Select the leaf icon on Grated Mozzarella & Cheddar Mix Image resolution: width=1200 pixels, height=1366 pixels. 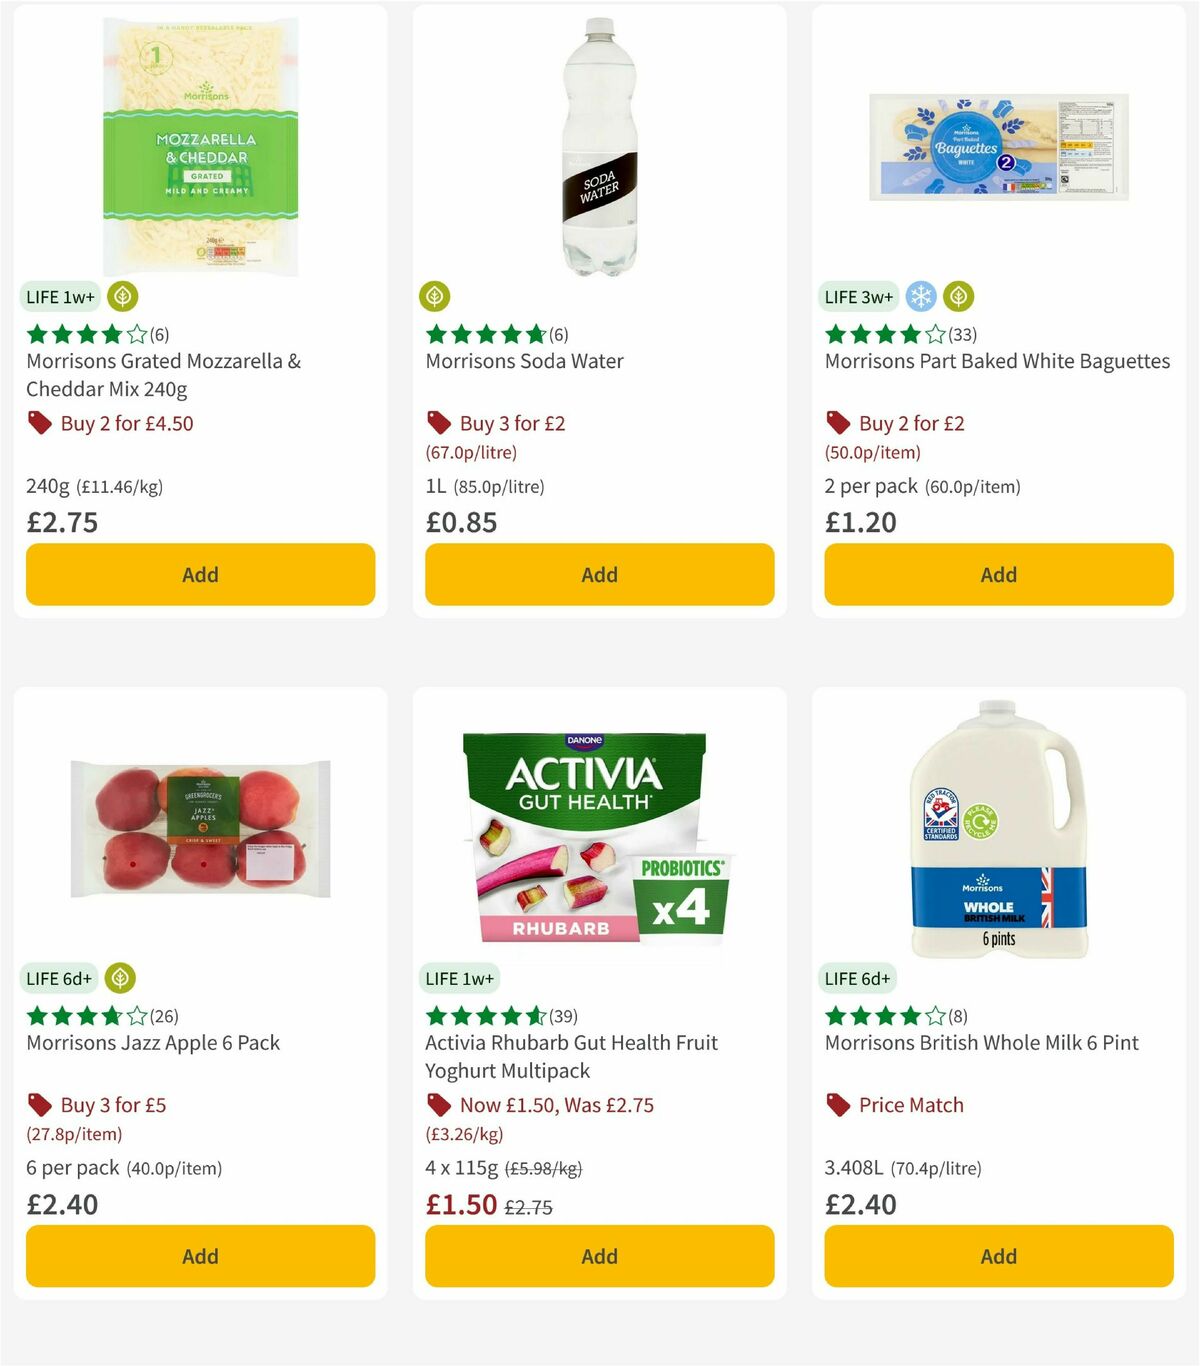click(x=122, y=297)
